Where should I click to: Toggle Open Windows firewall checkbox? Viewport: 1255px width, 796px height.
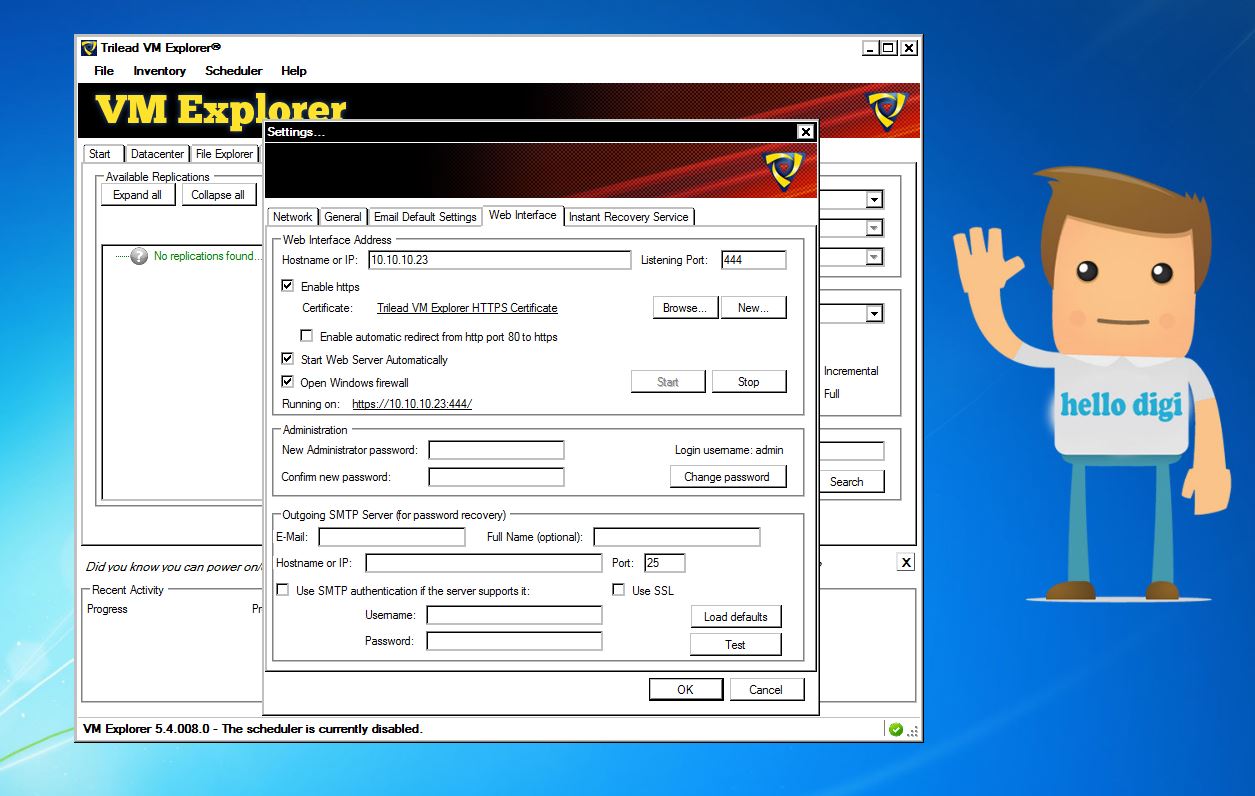pyautogui.click(x=288, y=381)
